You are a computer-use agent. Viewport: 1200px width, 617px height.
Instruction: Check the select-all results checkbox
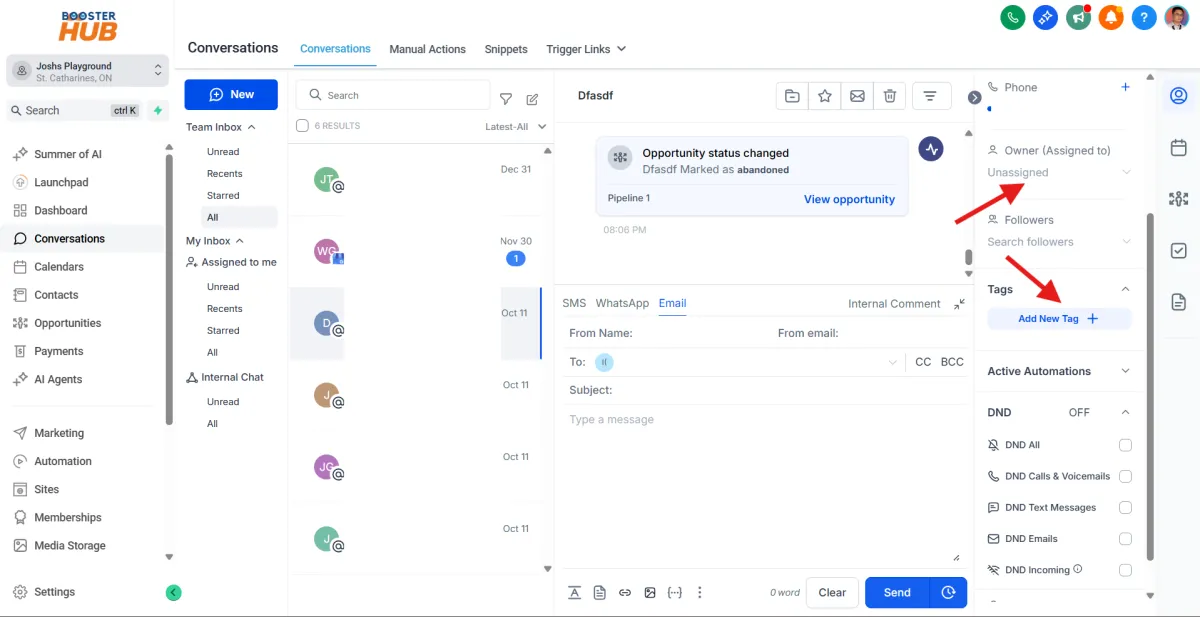pyautogui.click(x=303, y=126)
